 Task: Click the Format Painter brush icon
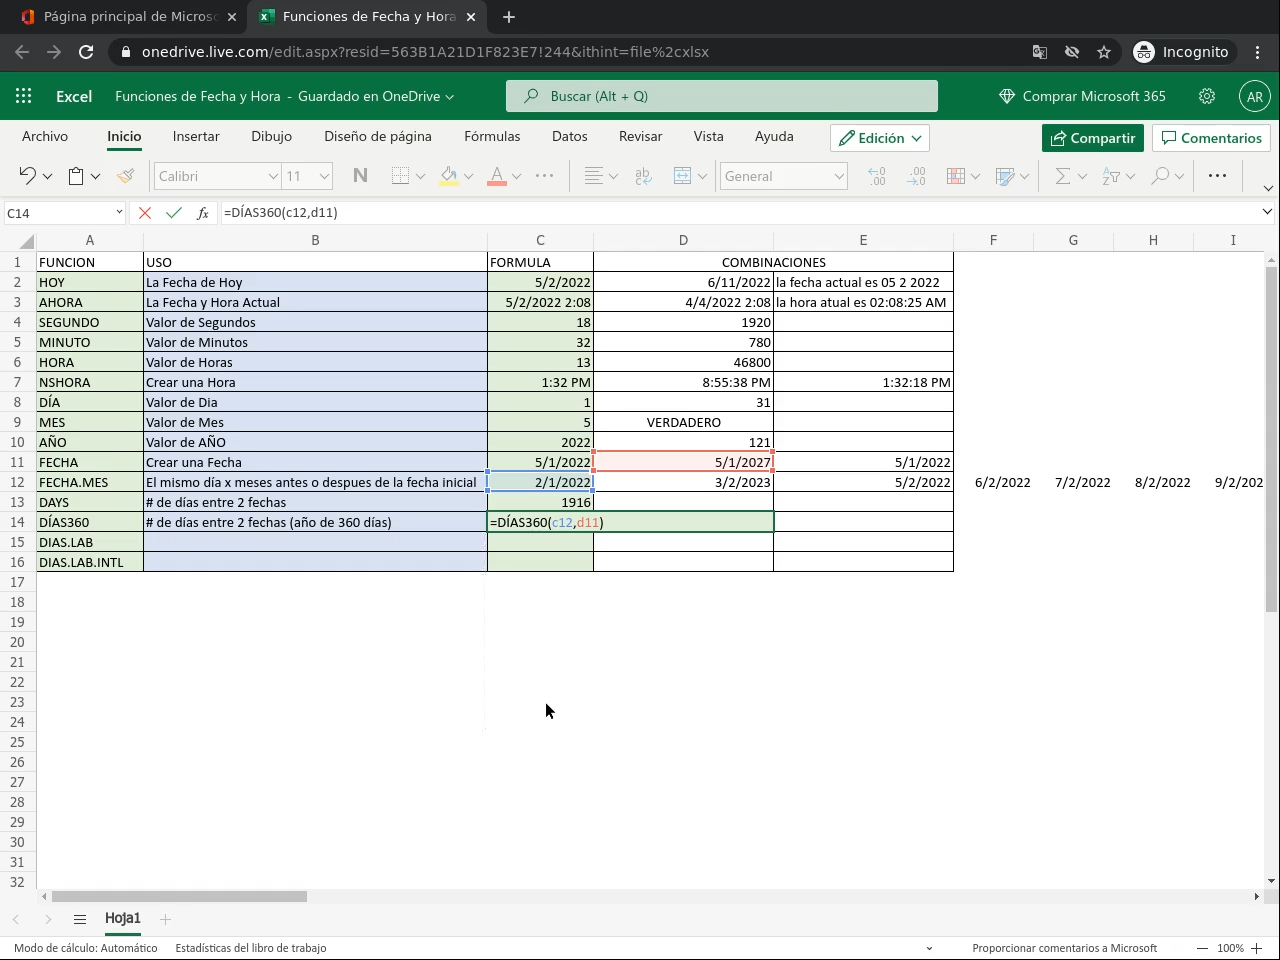pyautogui.click(x=125, y=176)
